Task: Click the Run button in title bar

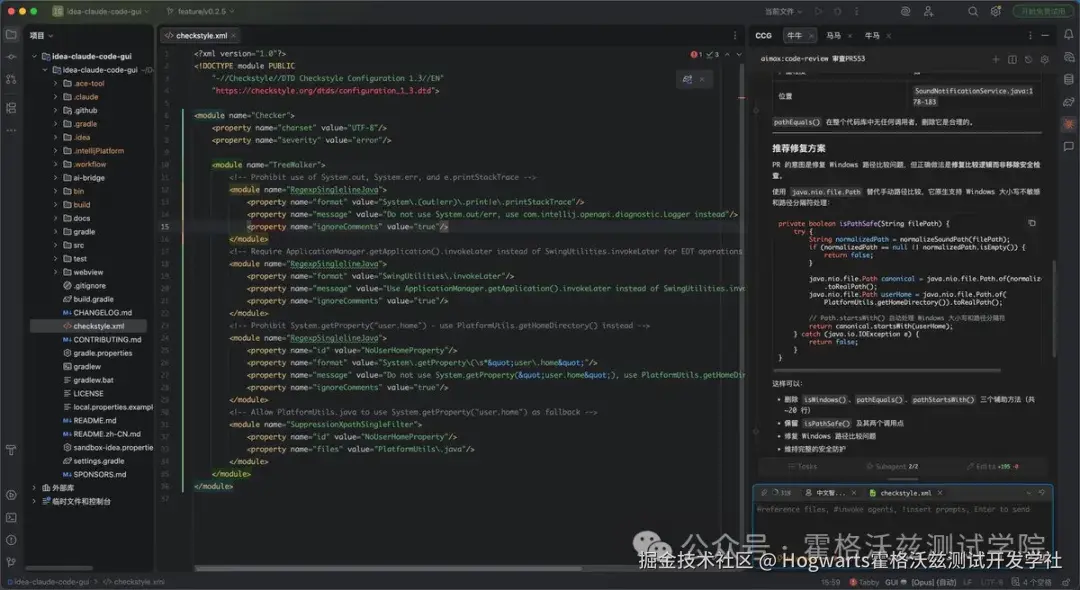Action: click(x=818, y=12)
